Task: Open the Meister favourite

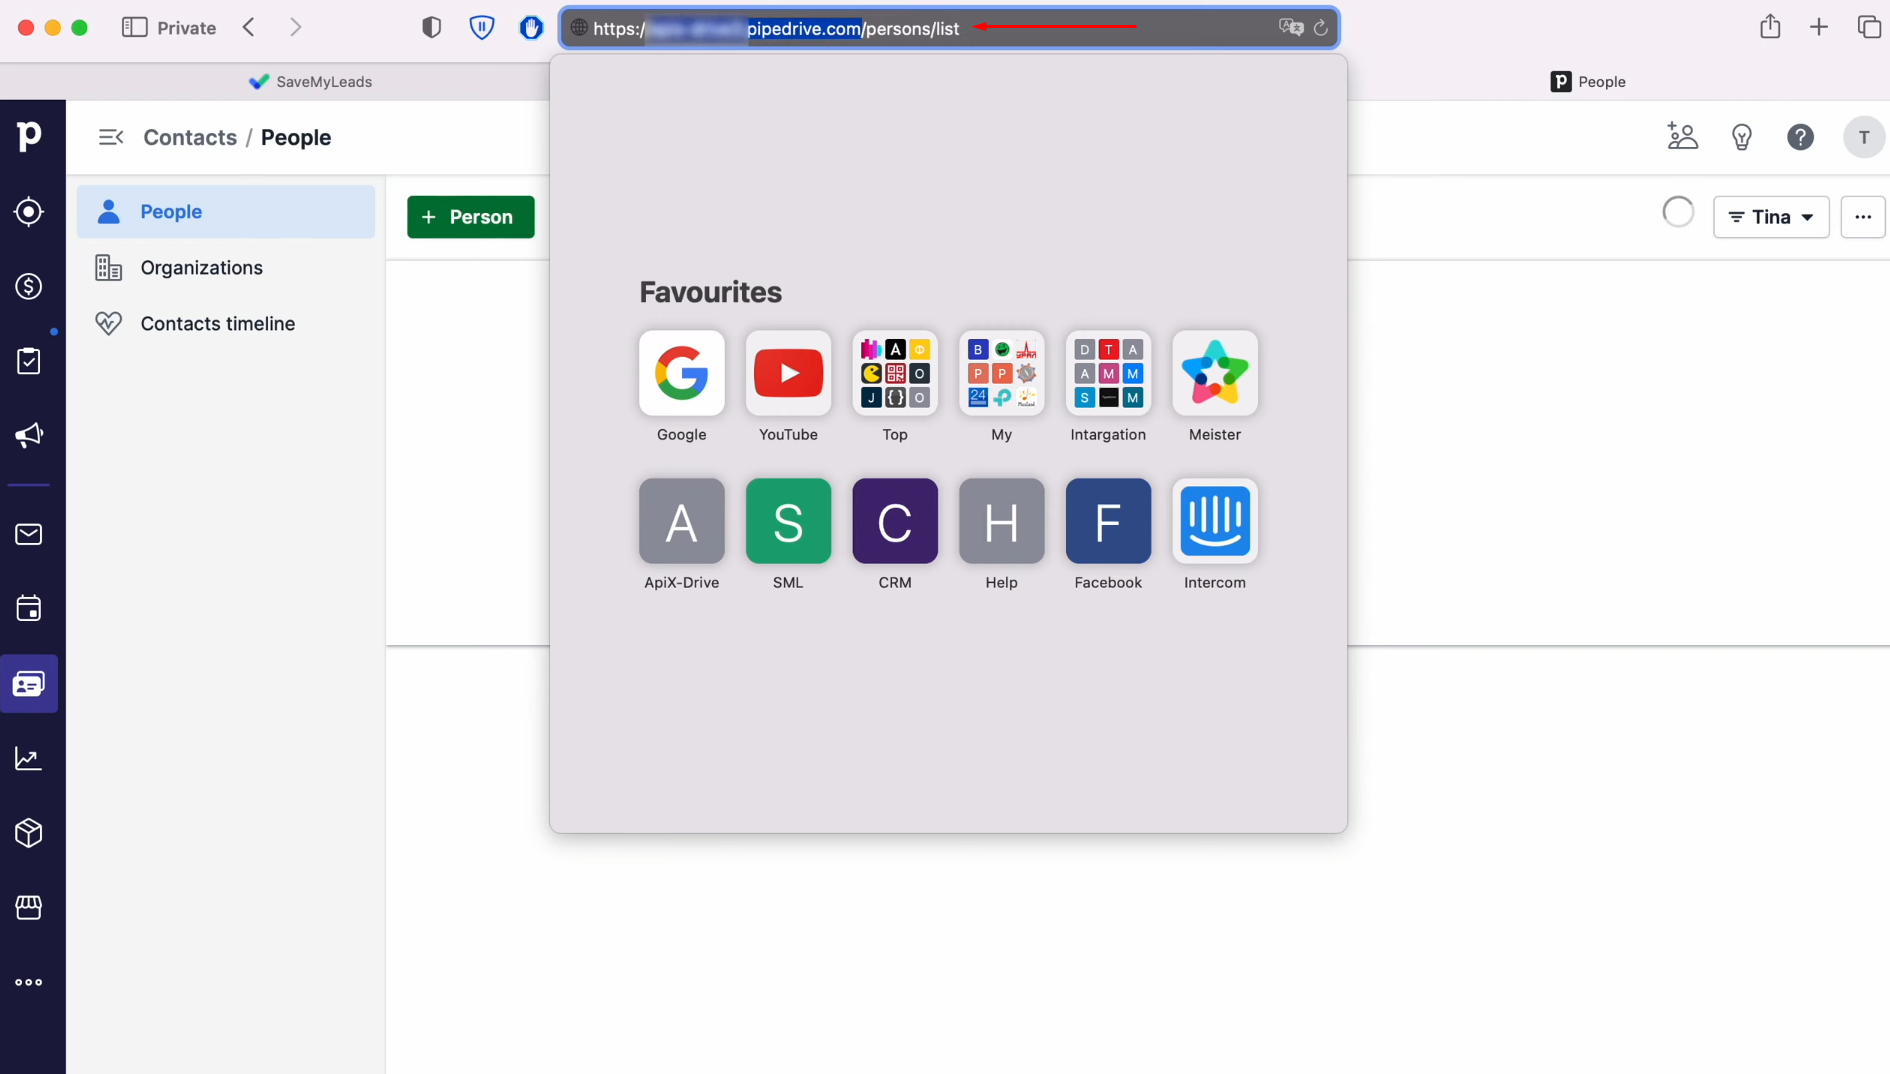Action: point(1215,373)
